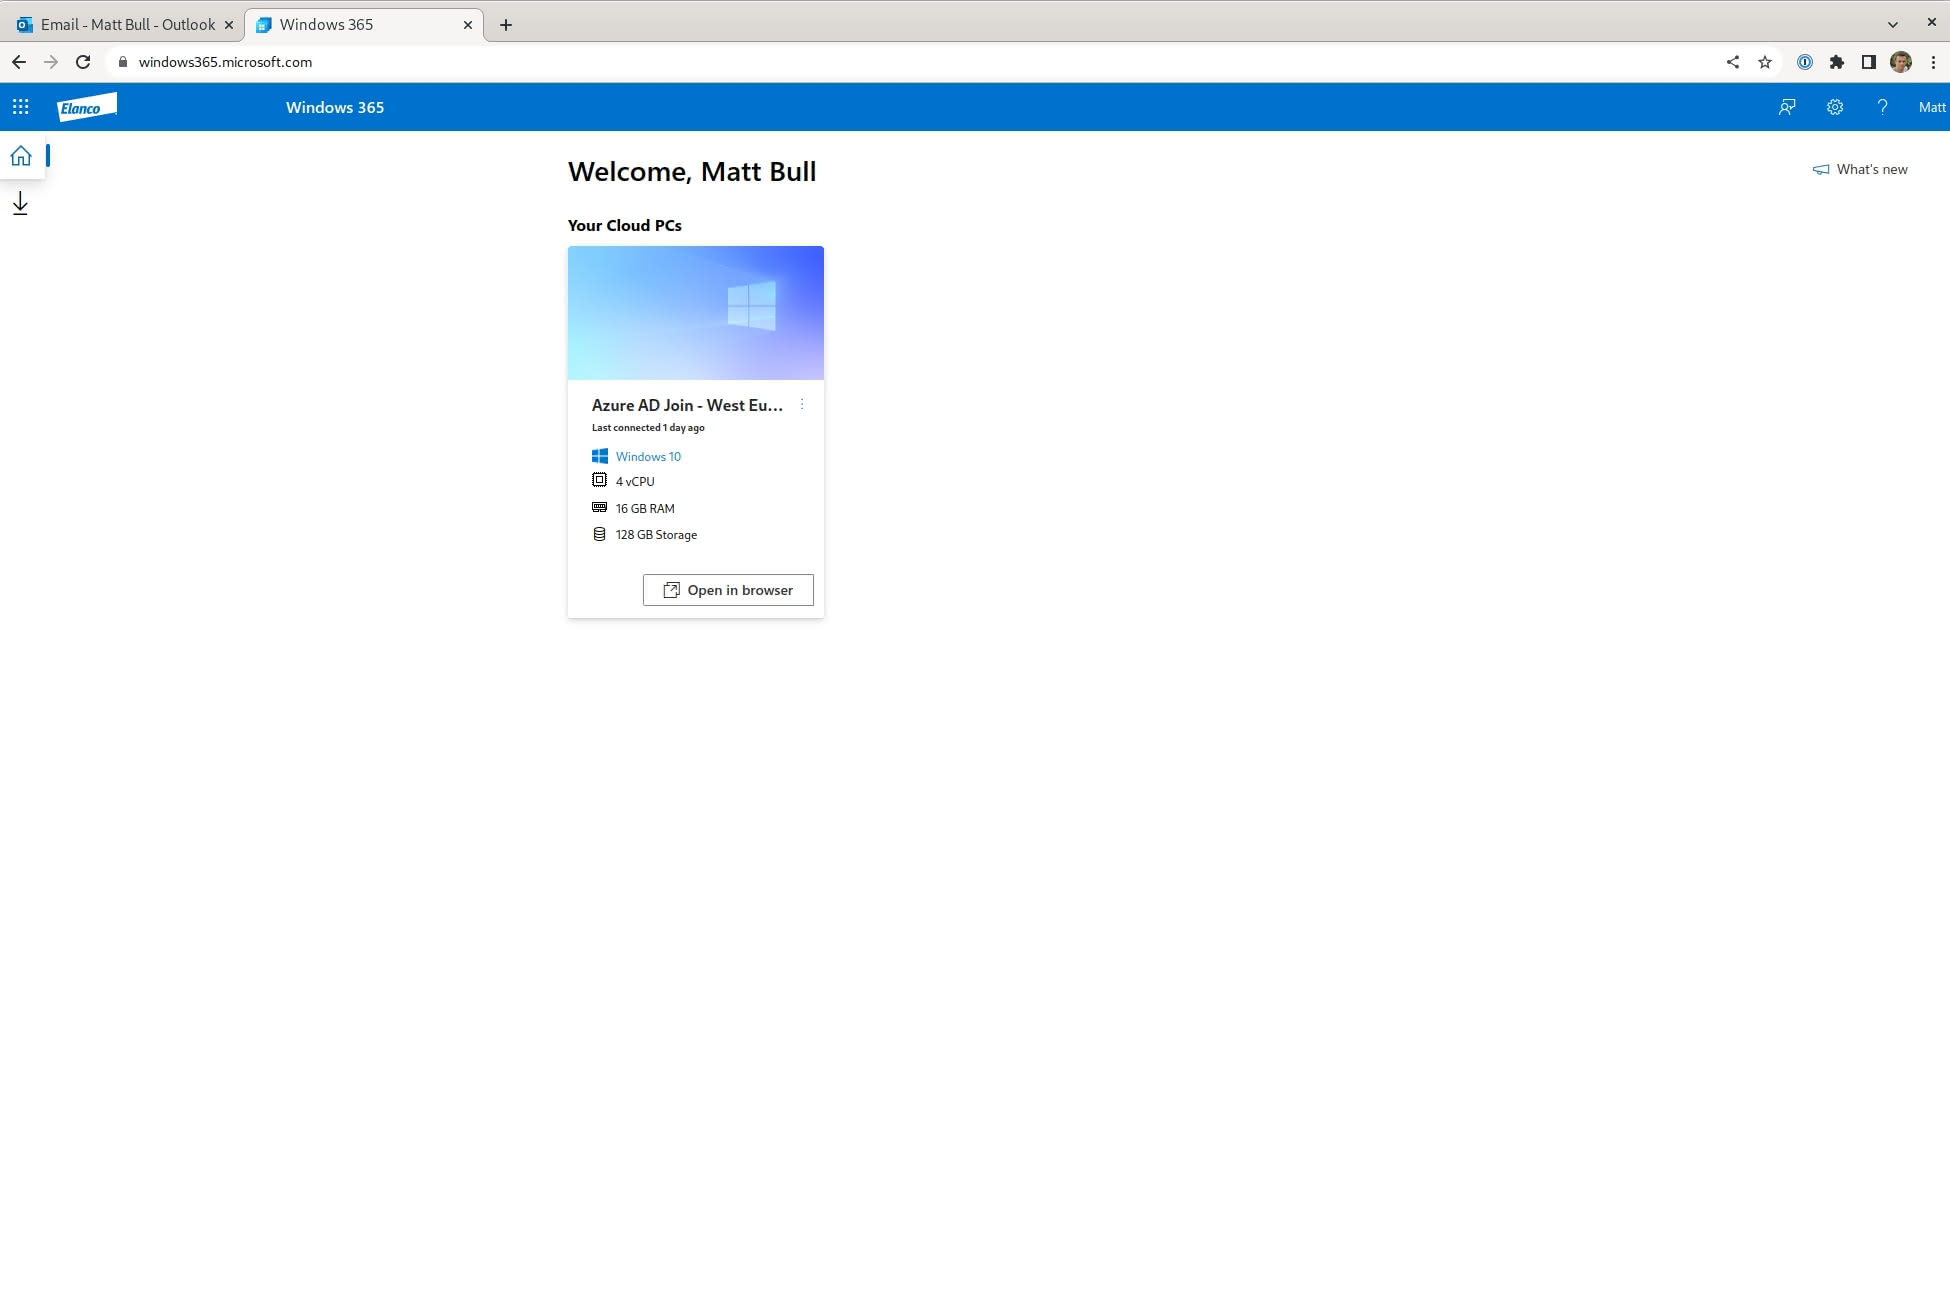Viewport: 1950px width, 1306px height.
Task: Select the Home icon in sidebar
Action: pos(21,156)
